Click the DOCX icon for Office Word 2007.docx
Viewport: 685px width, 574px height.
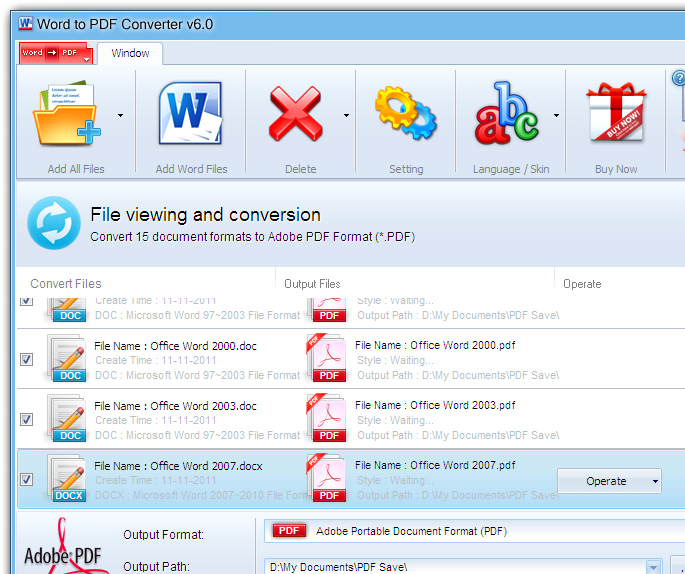coord(67,479)
